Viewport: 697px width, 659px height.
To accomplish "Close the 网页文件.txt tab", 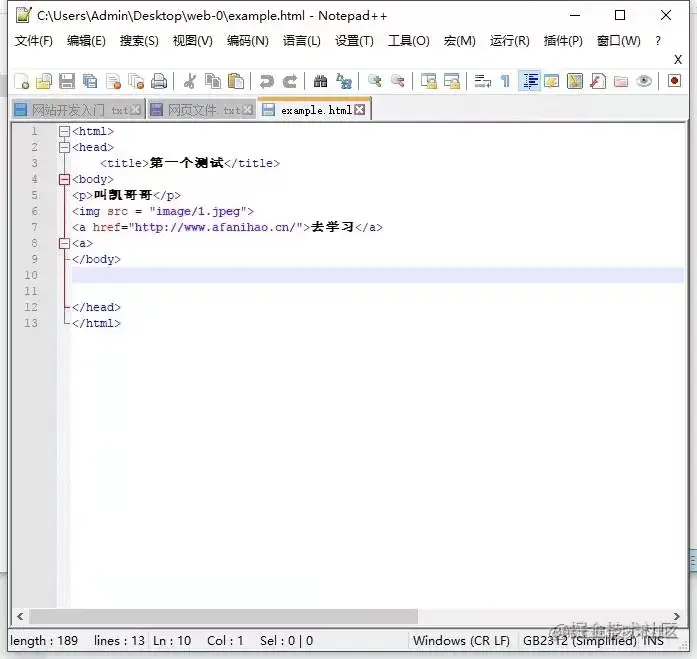I will [248, 110].
